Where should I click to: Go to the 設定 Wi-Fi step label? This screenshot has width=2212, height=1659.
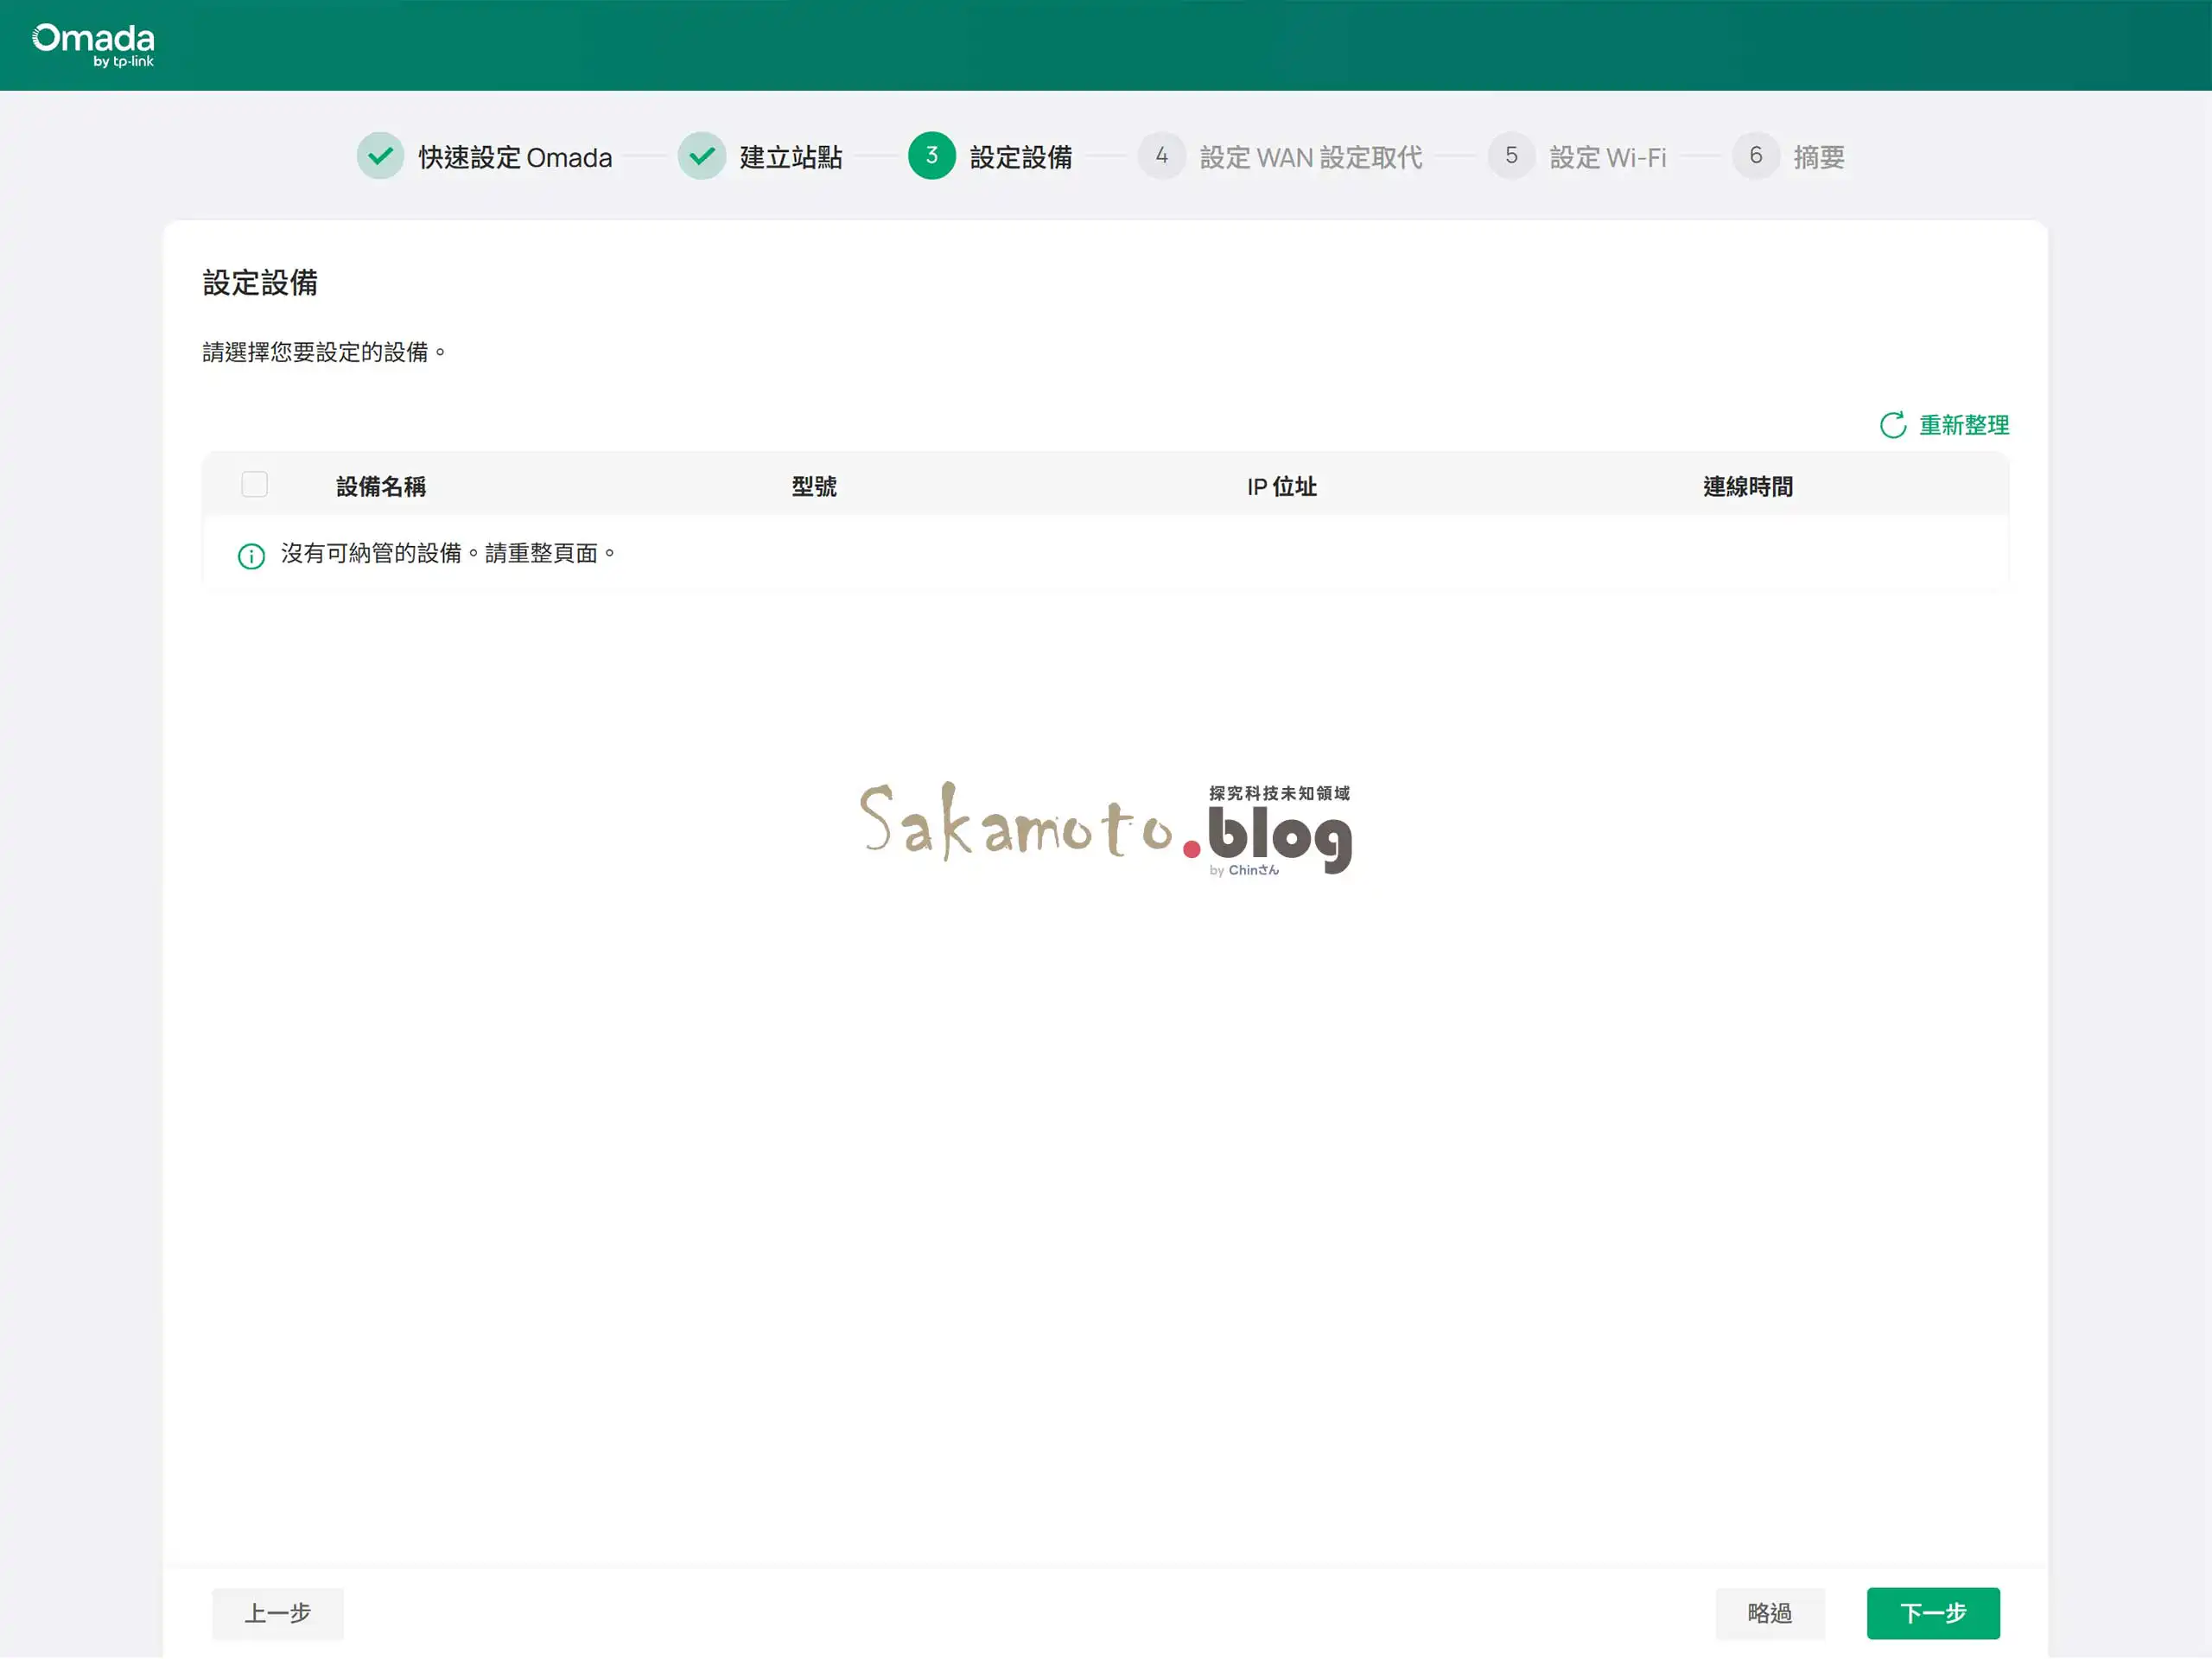tap(1607, 158)
